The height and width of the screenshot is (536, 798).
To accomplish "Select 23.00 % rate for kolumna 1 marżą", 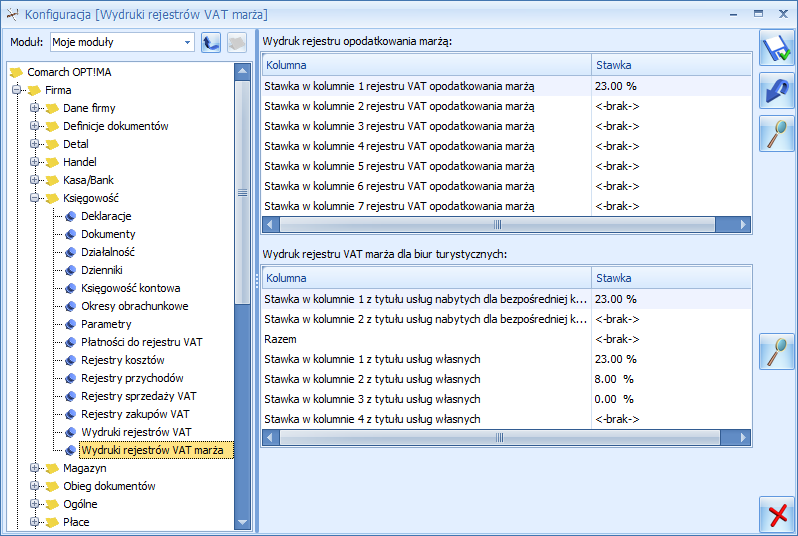I will 671,86.
